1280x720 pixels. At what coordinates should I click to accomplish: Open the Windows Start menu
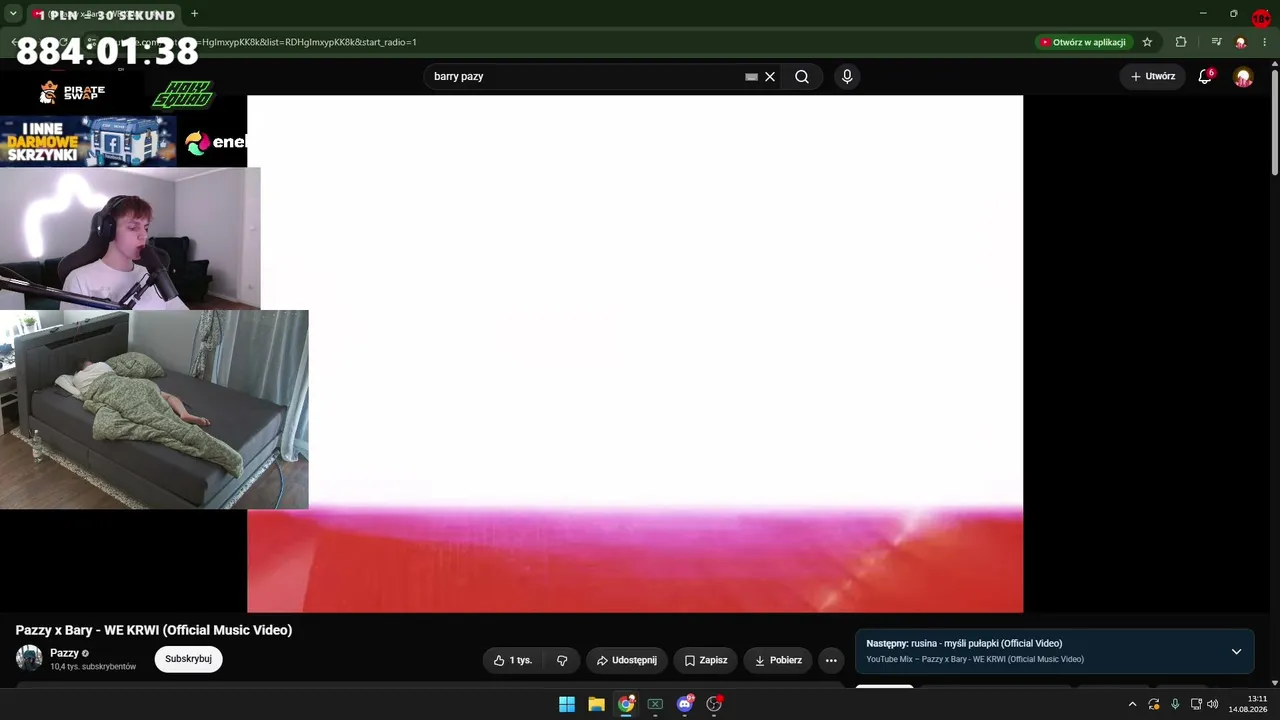(x=567, y=704)
